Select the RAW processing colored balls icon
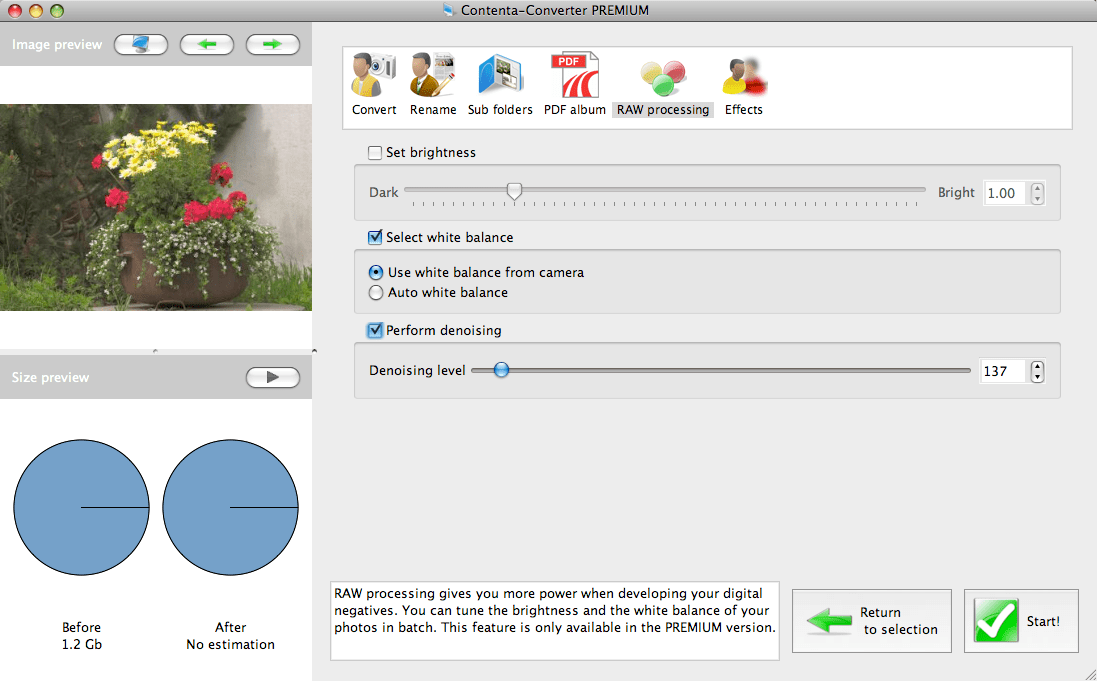1097x681 pixels. [663, 77]
